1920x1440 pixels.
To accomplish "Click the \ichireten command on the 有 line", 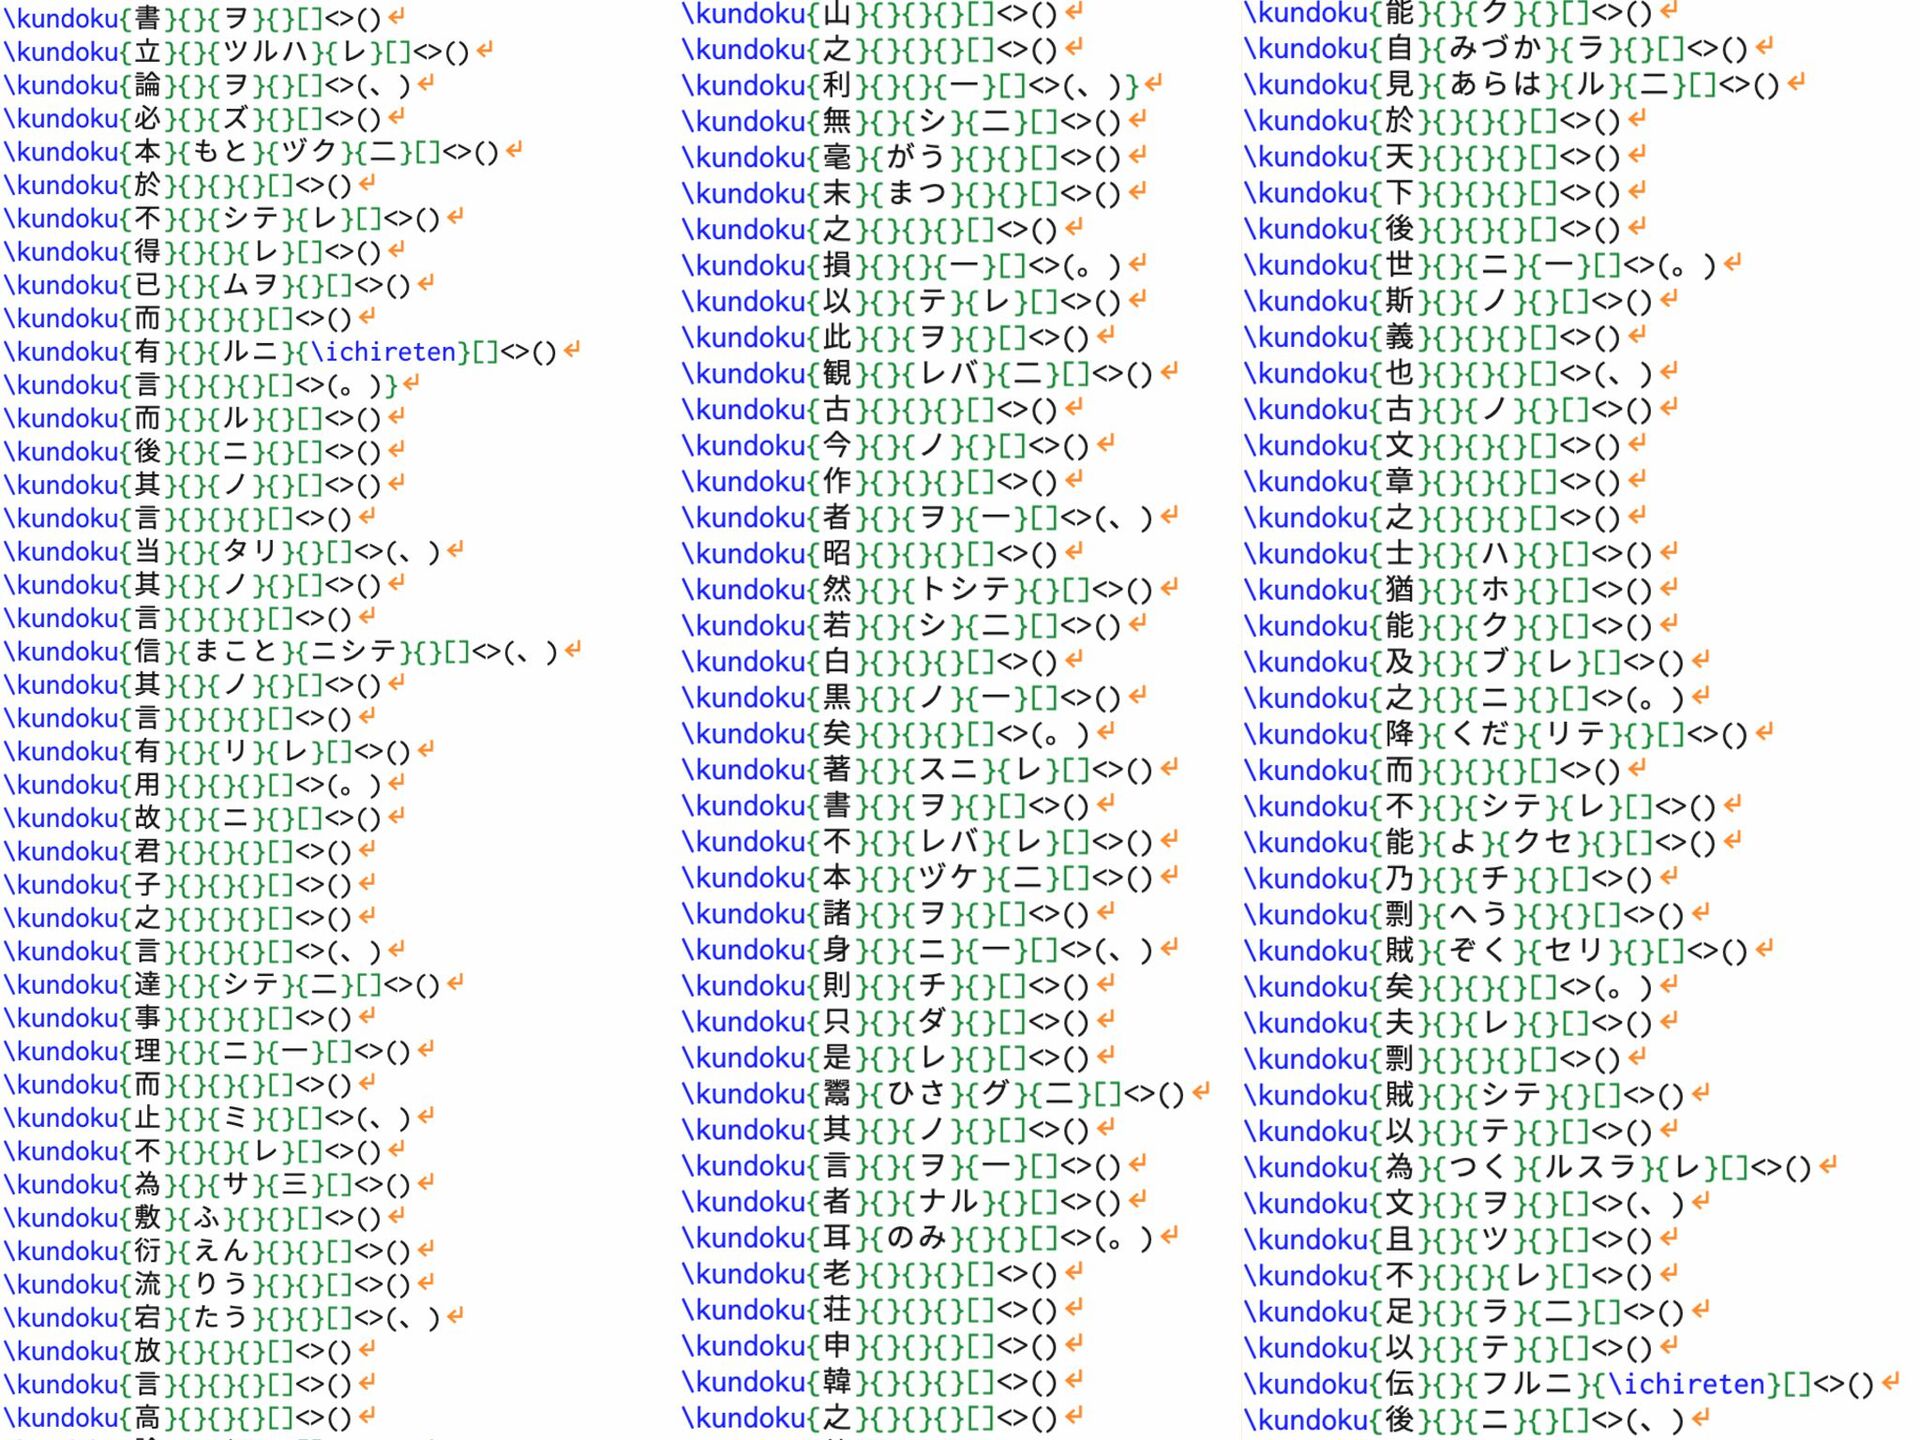I will pyautogui.click(x=384, y=352).
